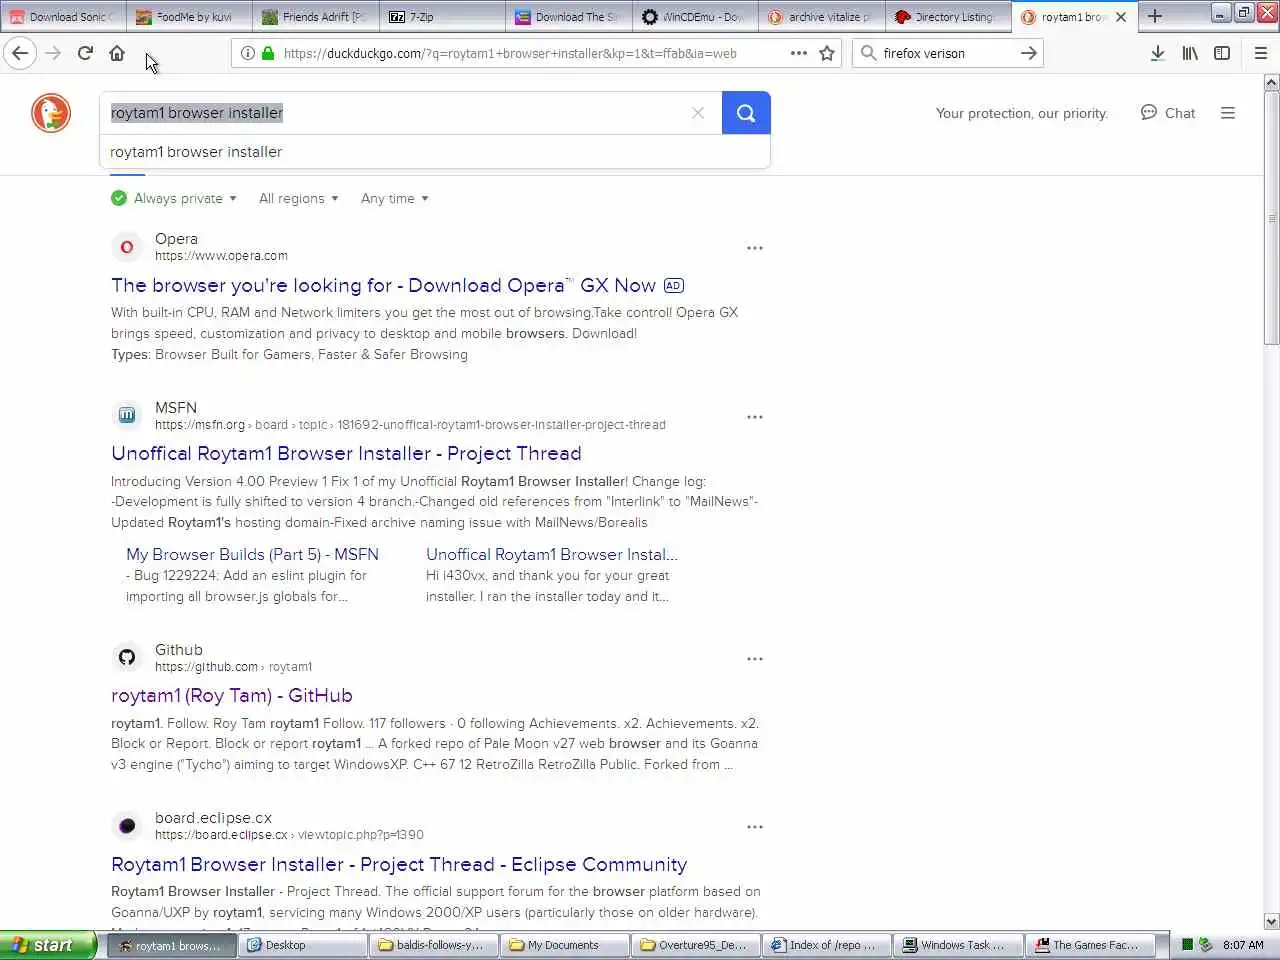Screen dimensions: 1280x960
Task: Switch to 7-Zip tab
Action: click(x=441, y=16)
